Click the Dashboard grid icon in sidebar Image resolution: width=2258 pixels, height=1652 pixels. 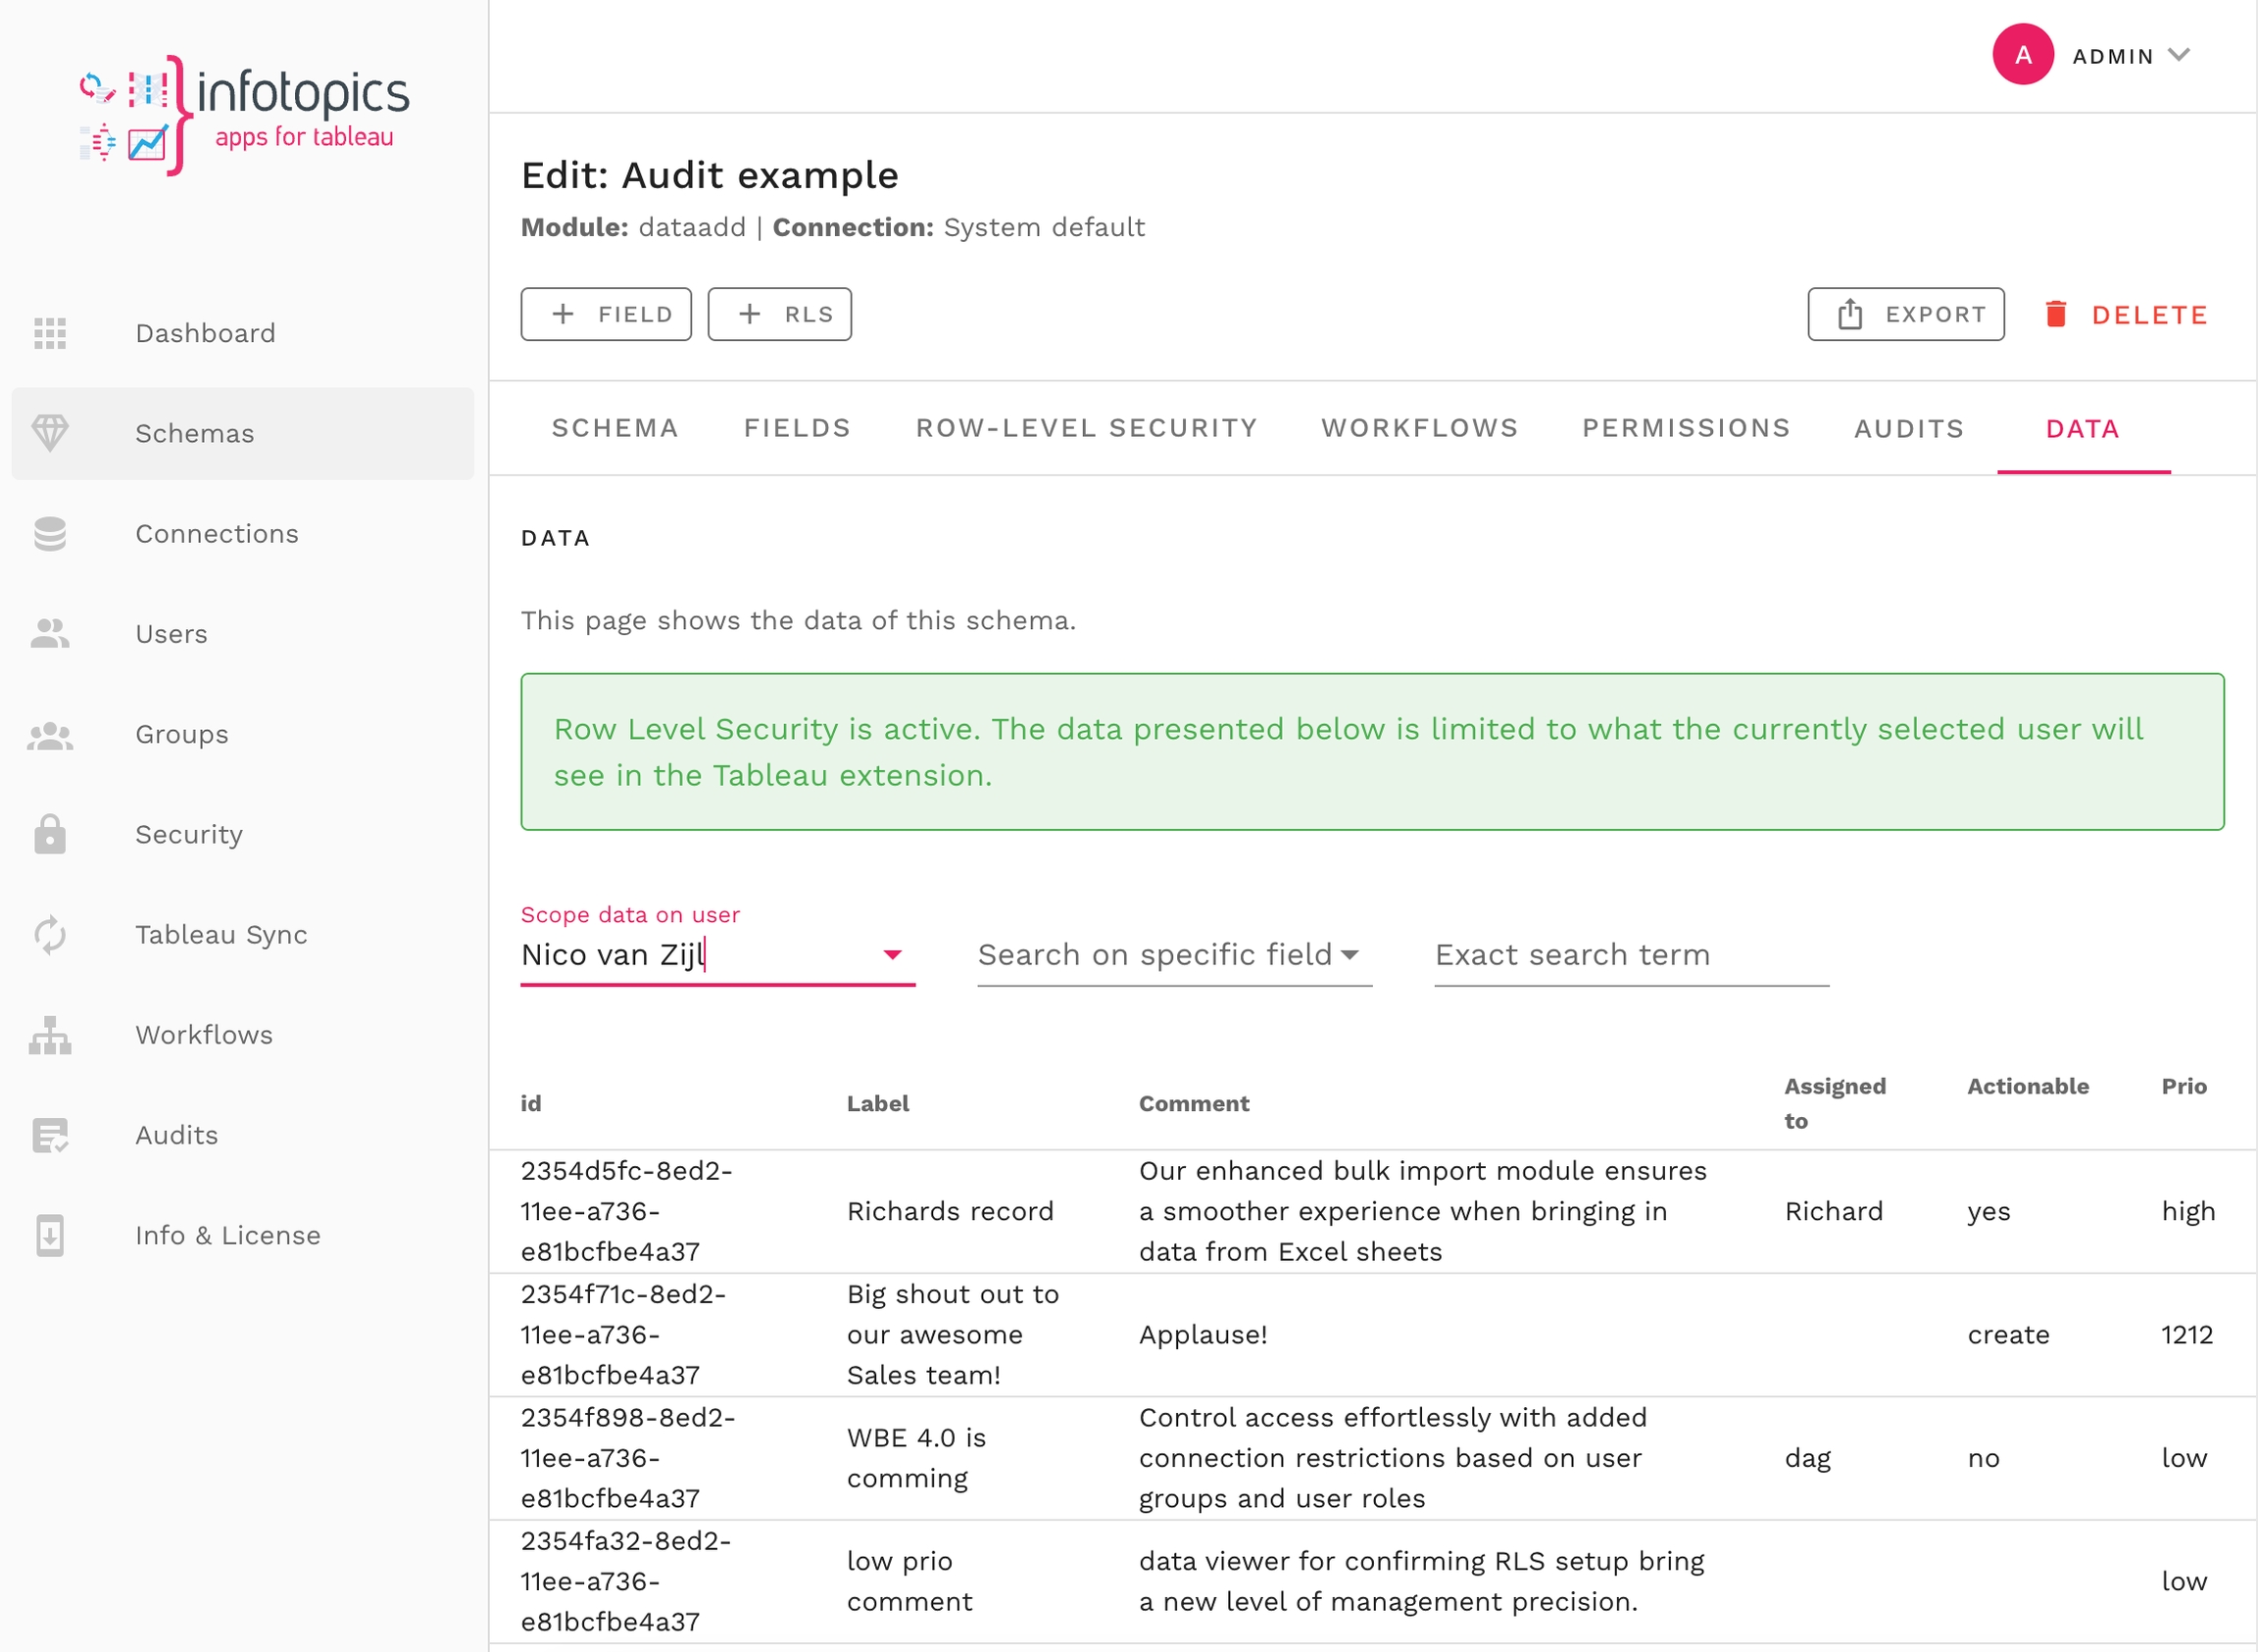(50, 333)
